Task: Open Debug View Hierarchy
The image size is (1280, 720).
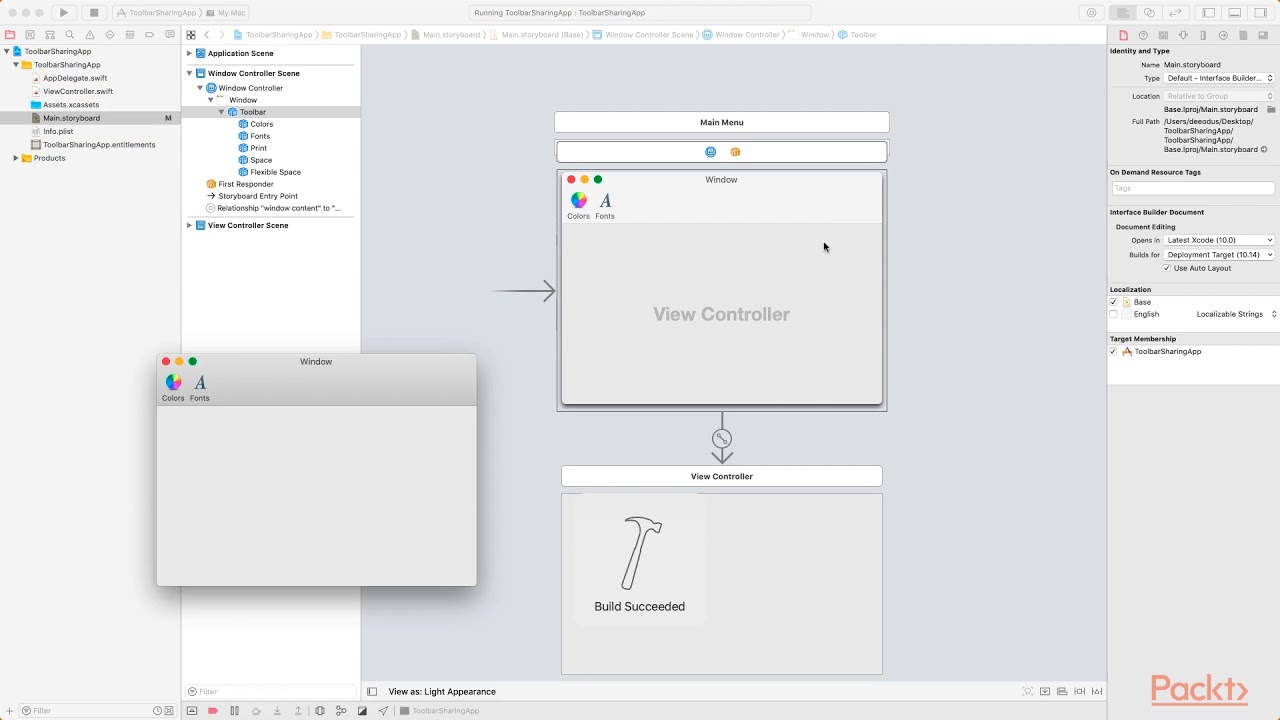Action: click(x=320, y=711)
